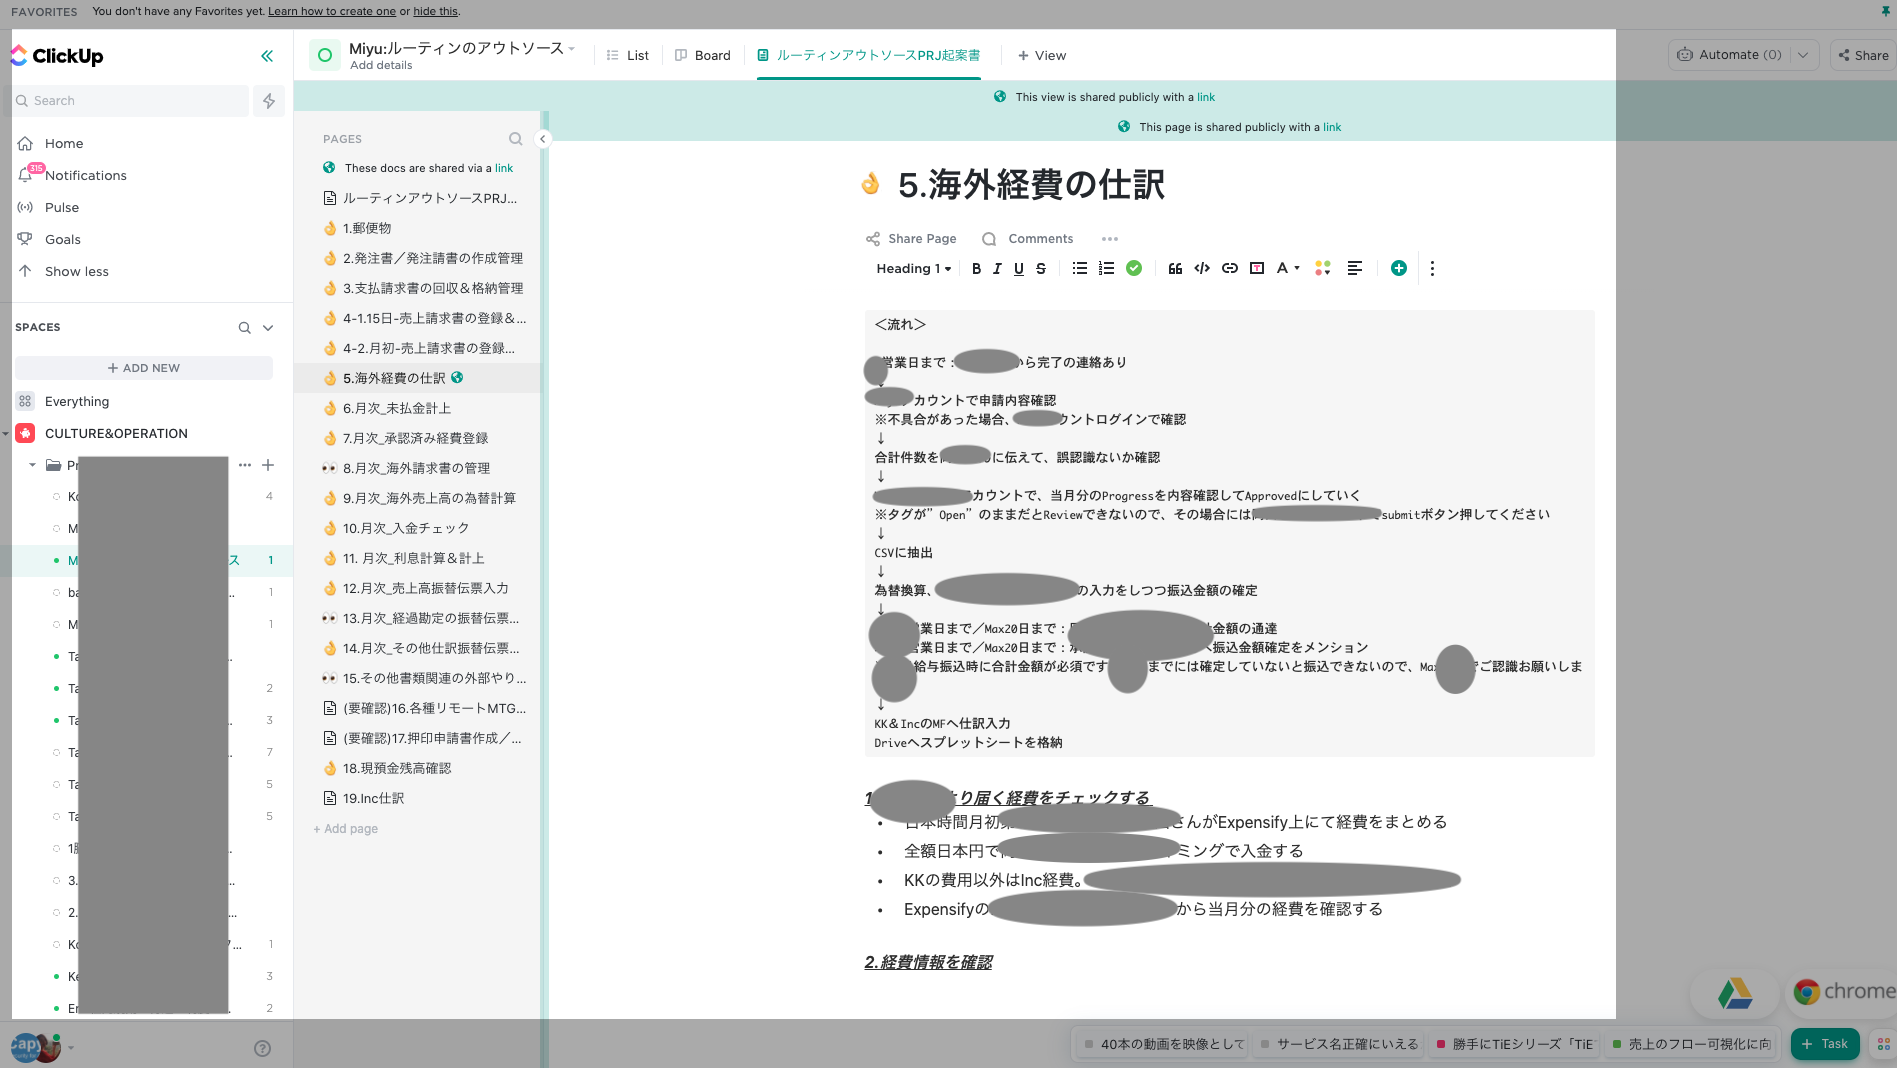The height and width of the screenshot is (1068, 1897).
Task: Insert a checklist with the green check
Action: click(x=1134, y=268)
